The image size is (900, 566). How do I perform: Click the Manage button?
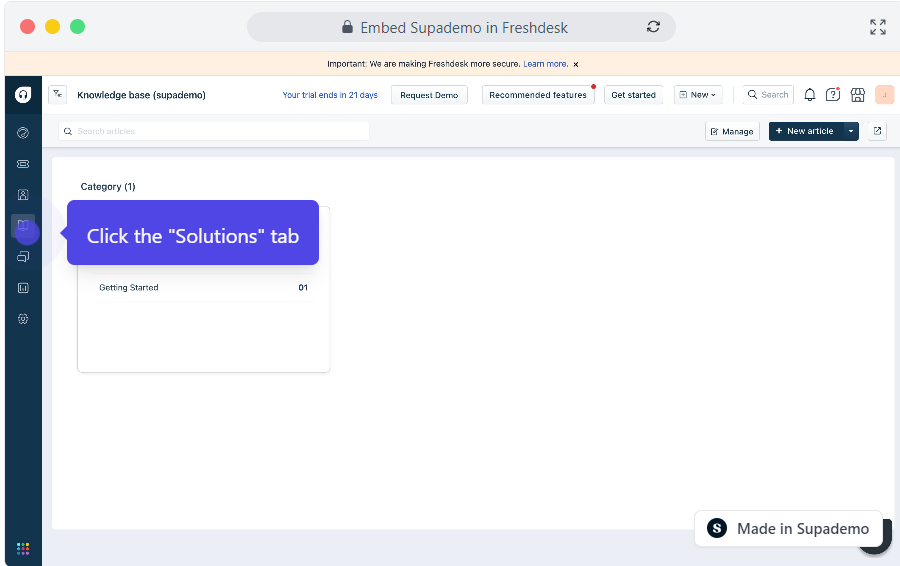732,131
